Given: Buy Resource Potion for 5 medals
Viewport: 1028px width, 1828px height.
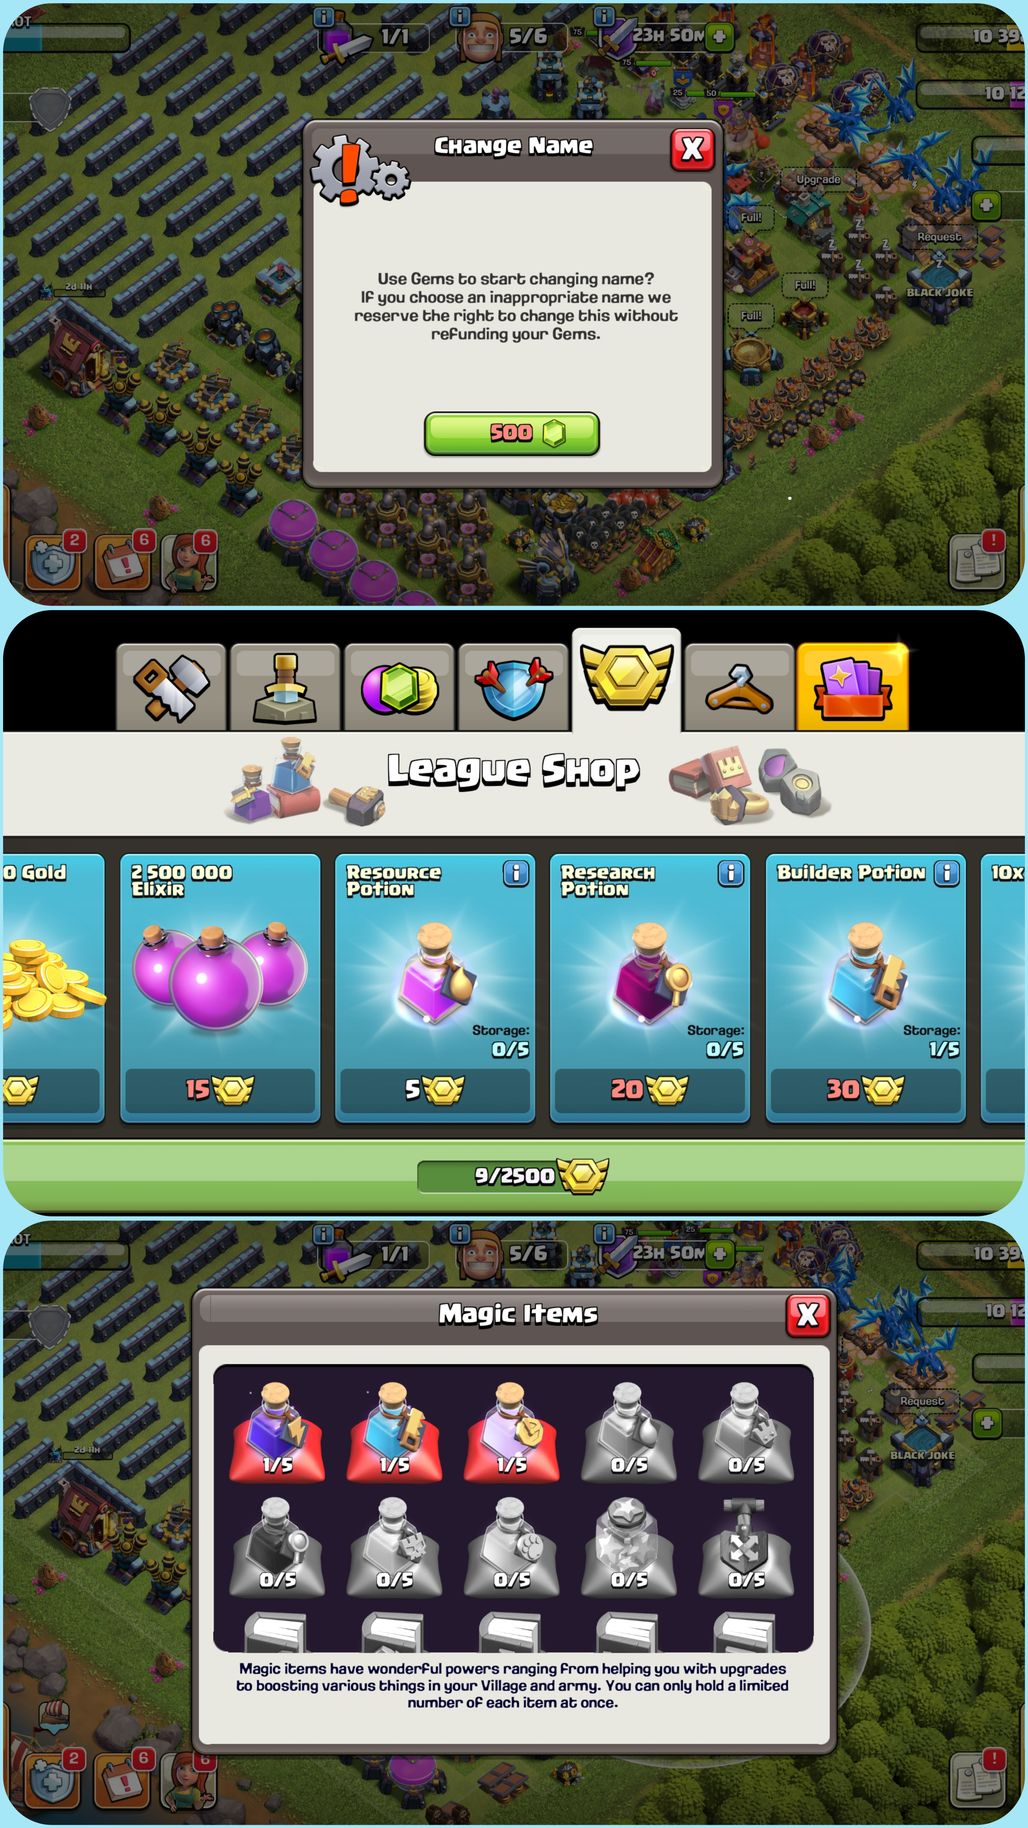Looking at the screenshot, I should point(435,1090).
